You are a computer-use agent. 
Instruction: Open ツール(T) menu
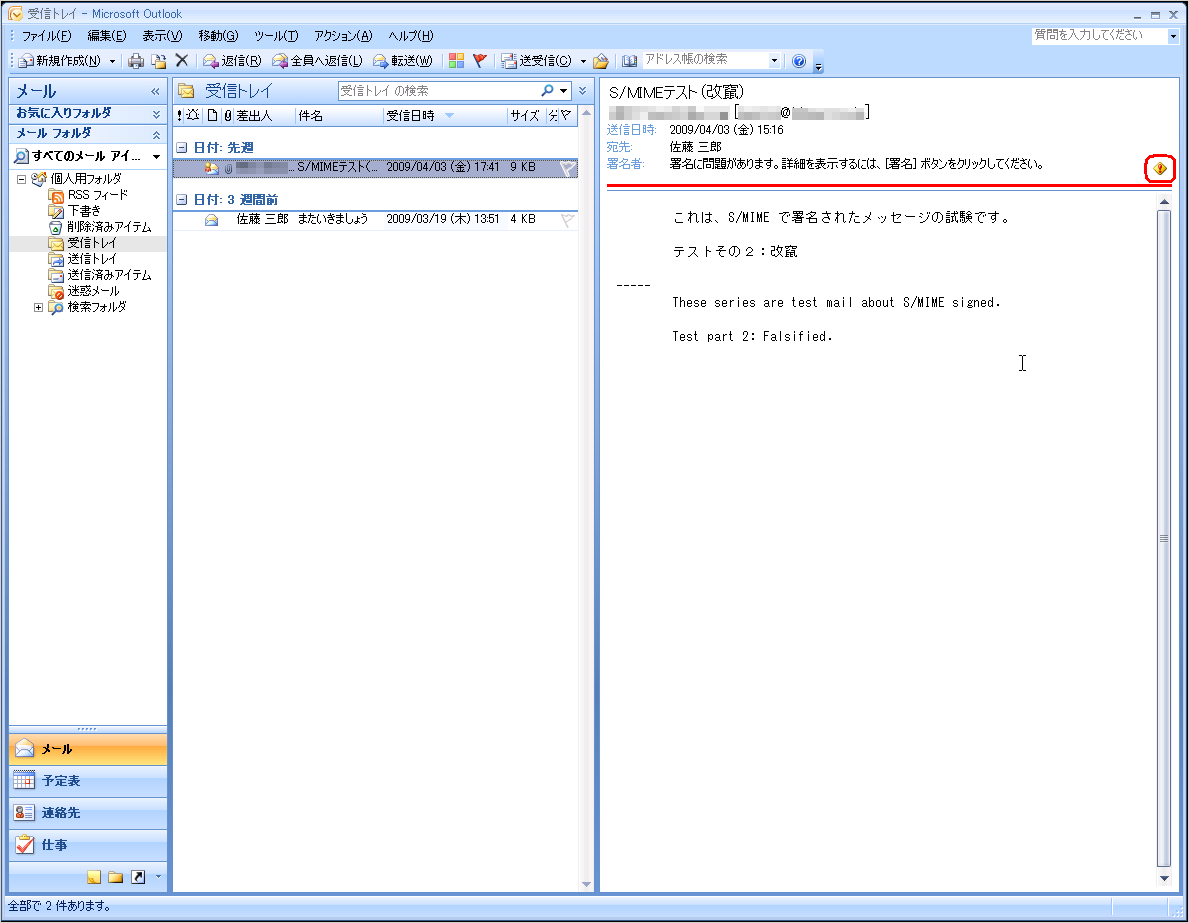click(276, 36)
